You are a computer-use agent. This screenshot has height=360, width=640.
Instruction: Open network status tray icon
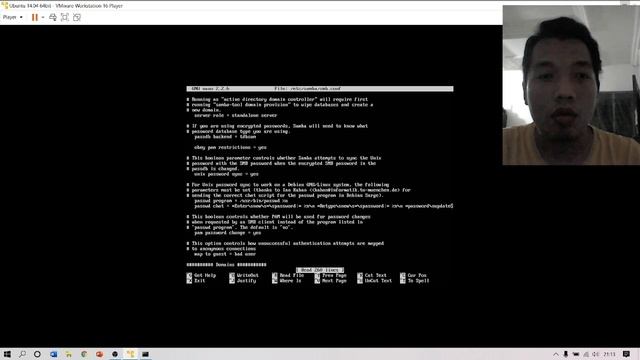[586, 354]
